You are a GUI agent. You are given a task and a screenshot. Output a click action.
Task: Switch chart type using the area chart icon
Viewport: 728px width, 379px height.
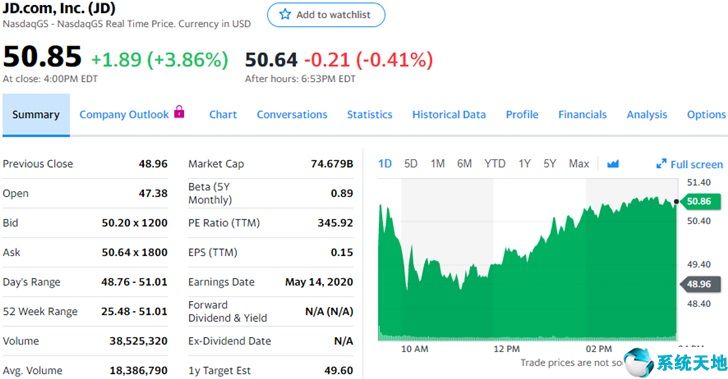tap(613, 164)
